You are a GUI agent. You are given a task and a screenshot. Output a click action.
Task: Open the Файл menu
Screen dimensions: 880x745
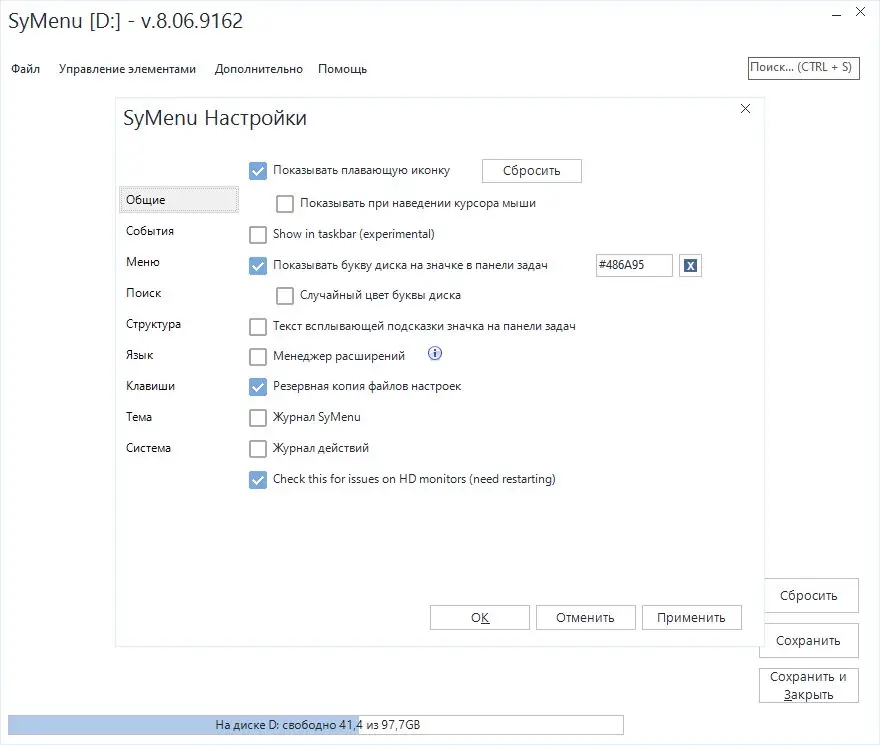(x=25, y=69)
